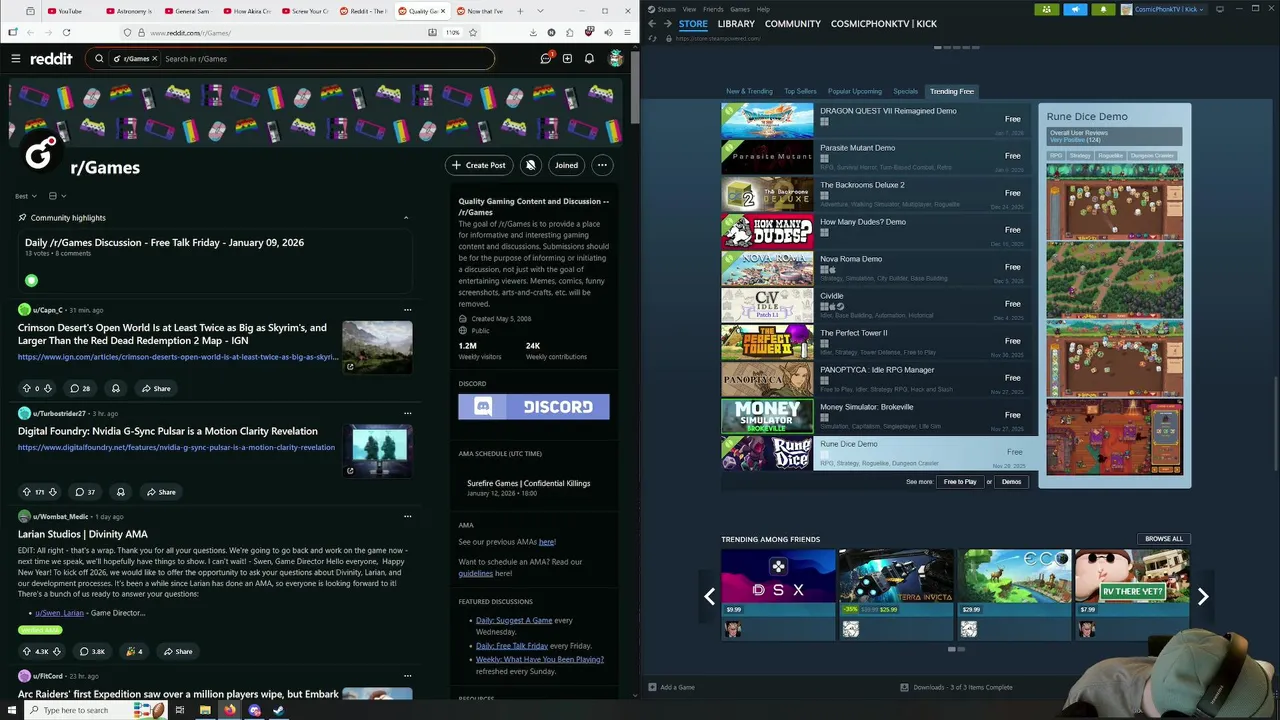Screen dimensions: 1280x720
Task: Open Reddit chat messages icon
Action: coord(545,59)
